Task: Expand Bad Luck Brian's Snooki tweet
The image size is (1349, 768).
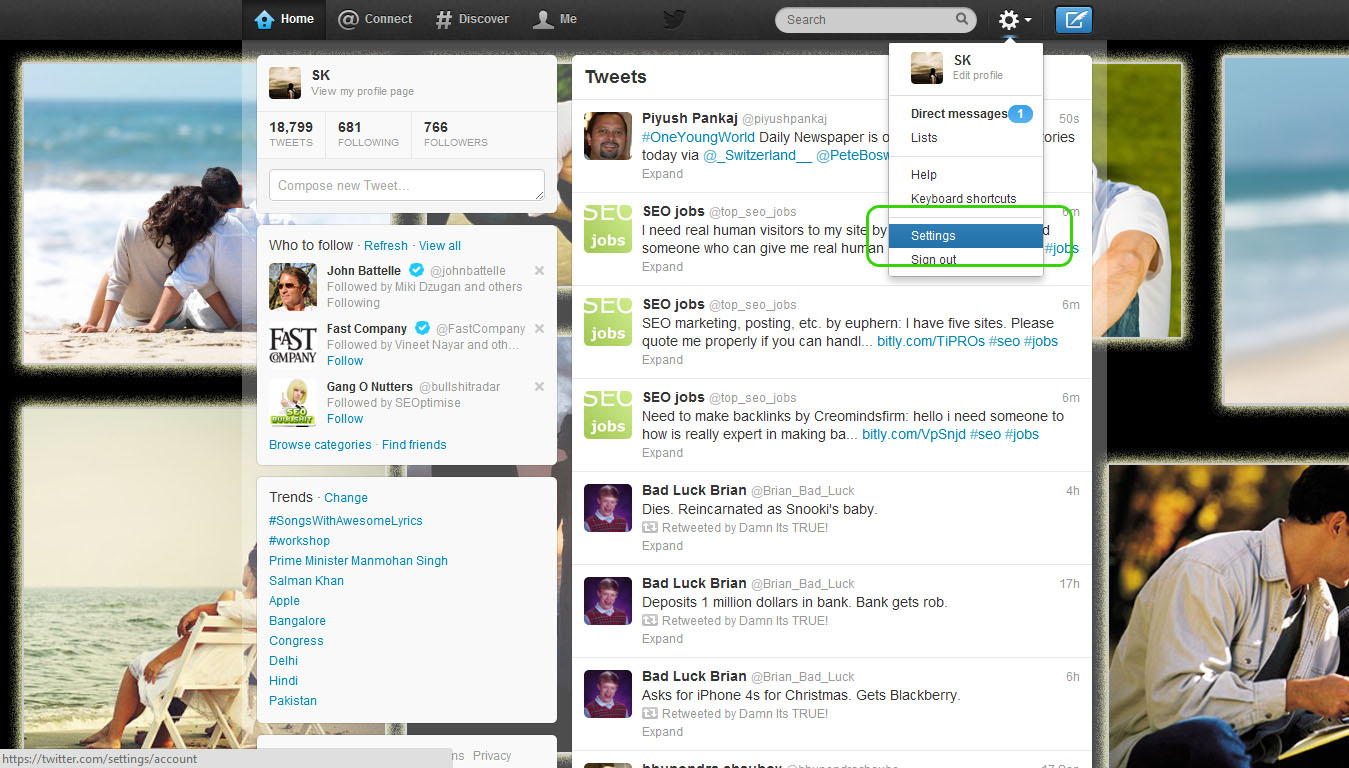Action: (661, 545)
